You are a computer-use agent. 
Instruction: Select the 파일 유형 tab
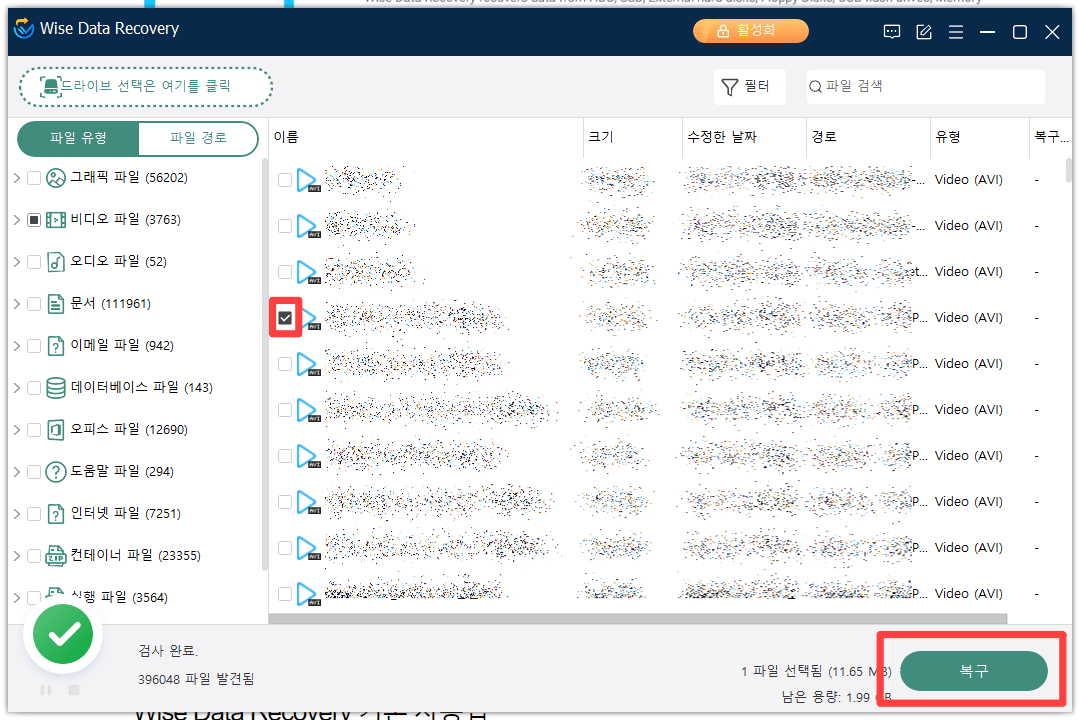78,139
